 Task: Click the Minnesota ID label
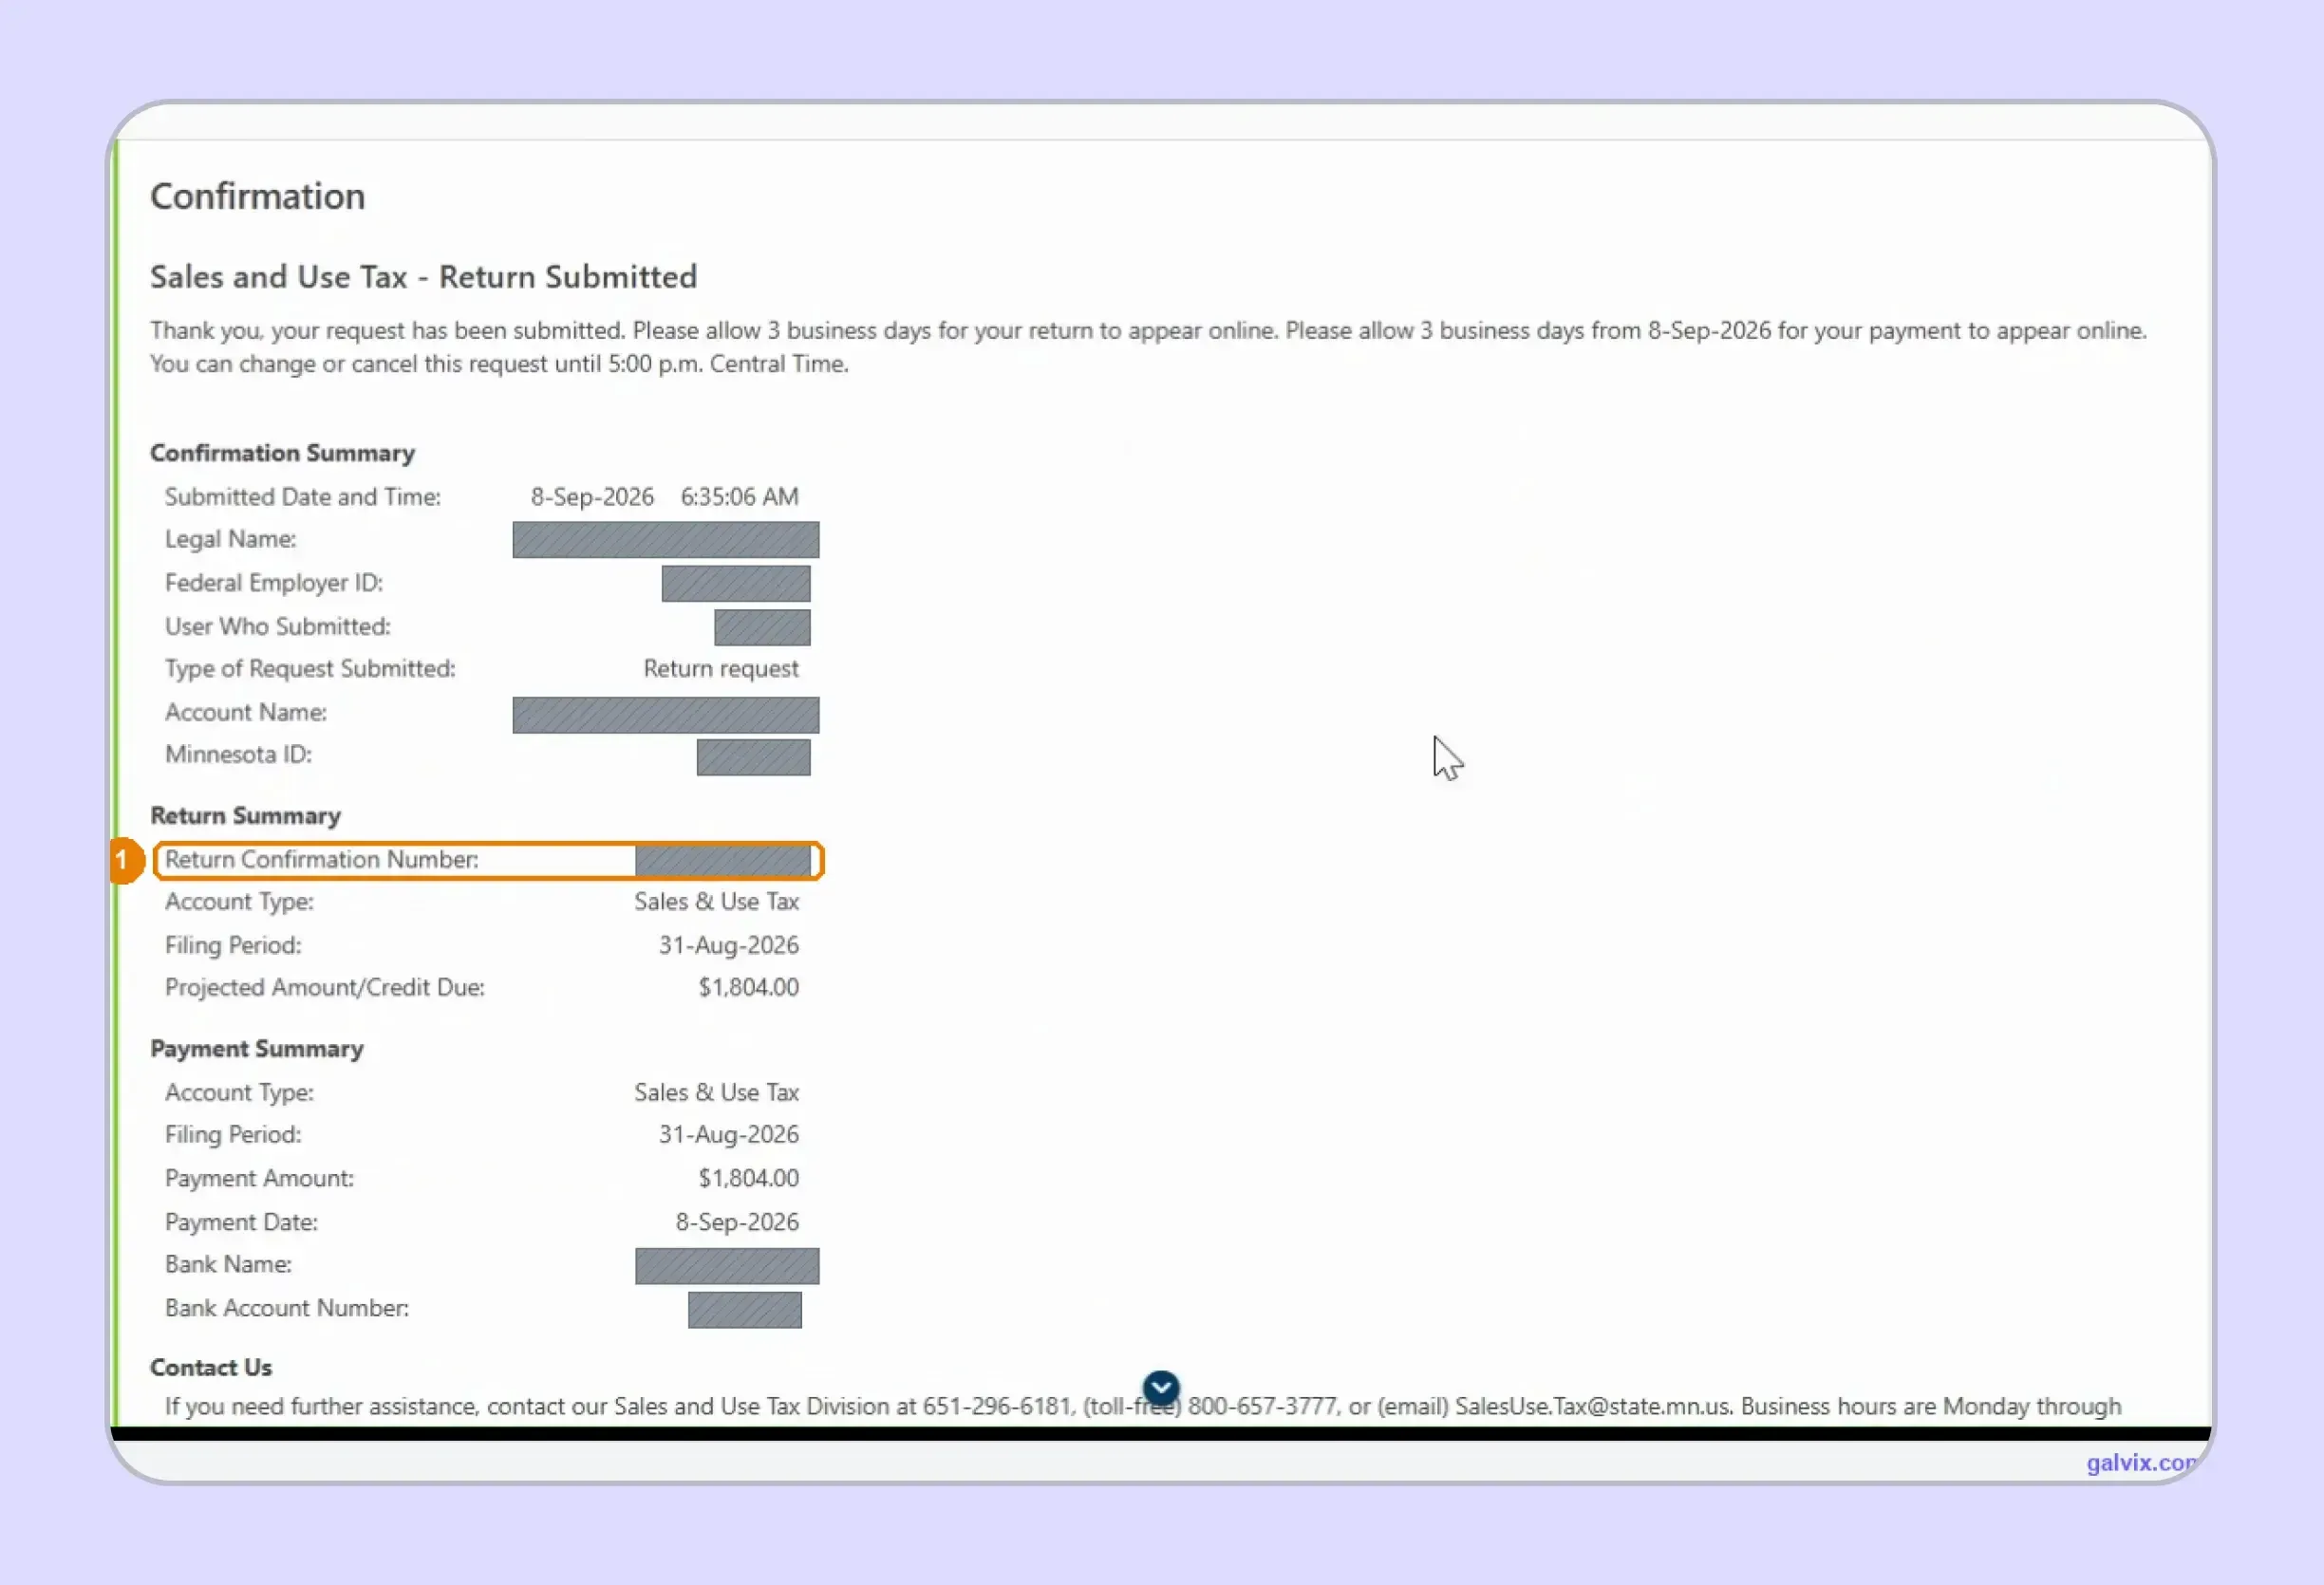239,755
